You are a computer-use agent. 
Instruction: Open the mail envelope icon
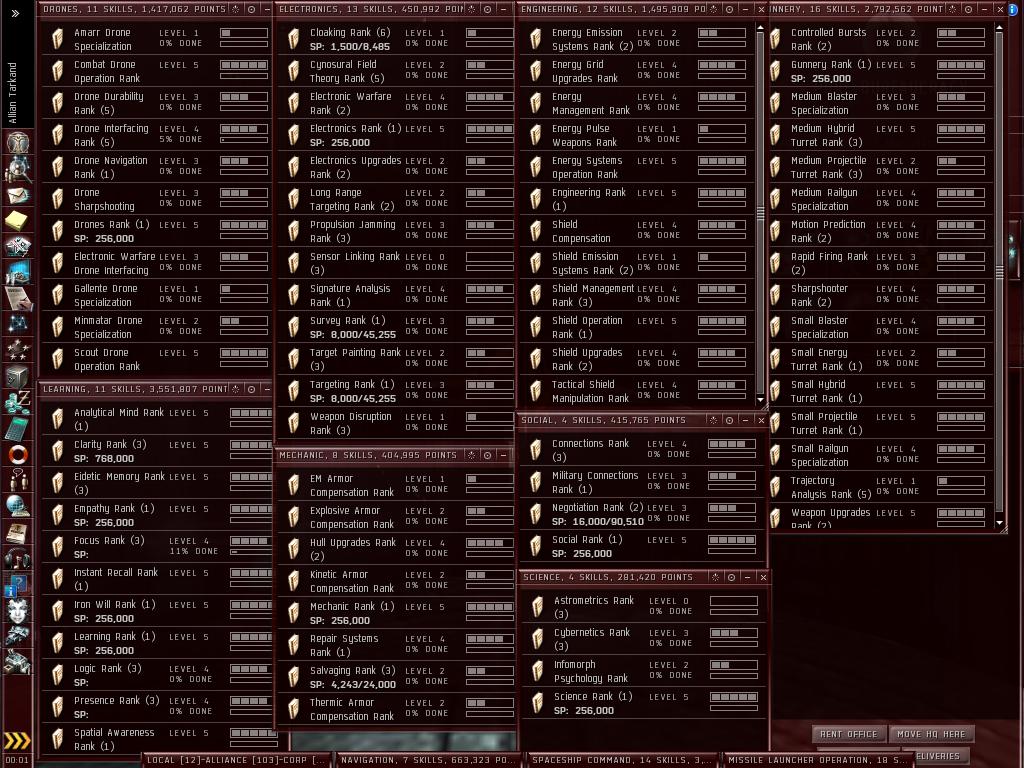point(18,195)
